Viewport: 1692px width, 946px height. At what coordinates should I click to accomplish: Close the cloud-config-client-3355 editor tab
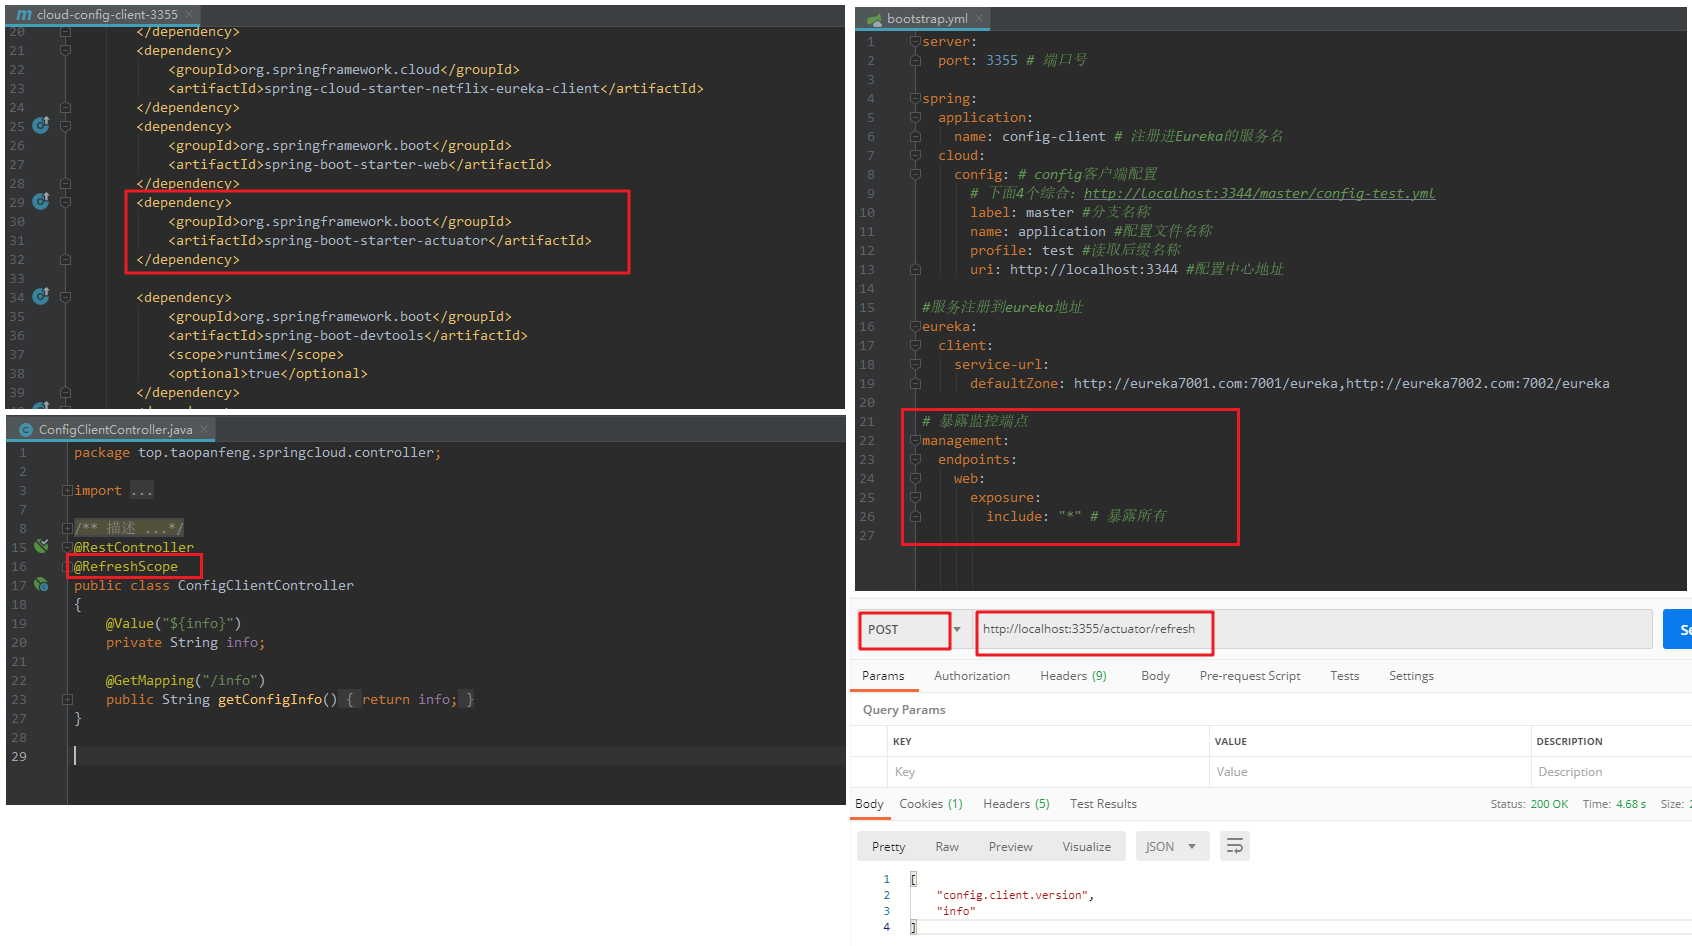pos(190,15)
